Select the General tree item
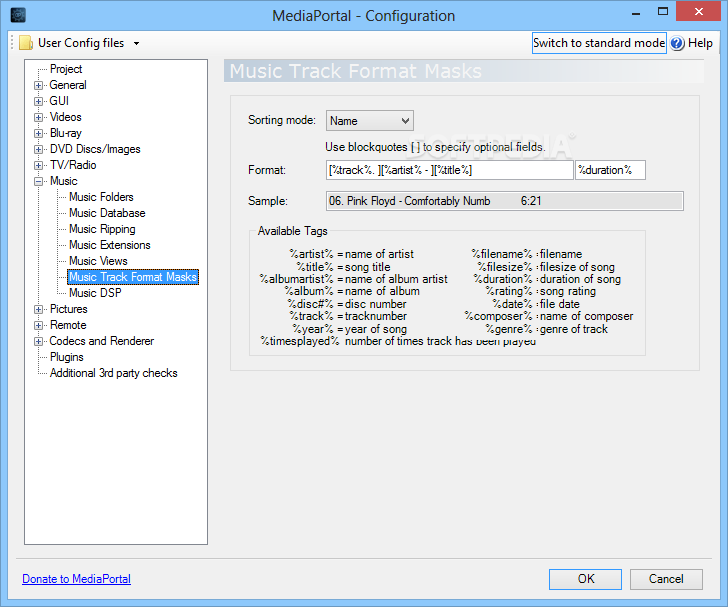The image size is (728, 607). tap(68, 85)
